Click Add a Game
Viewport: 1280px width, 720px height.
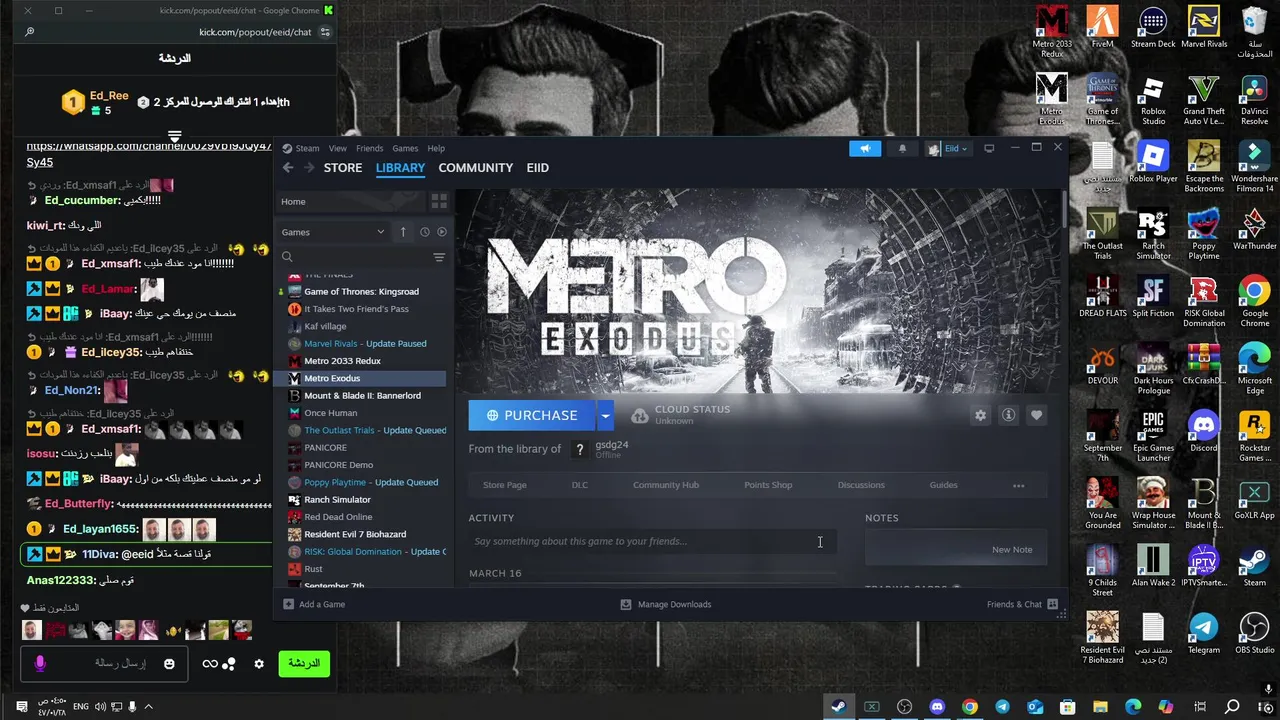click(314, 604)
